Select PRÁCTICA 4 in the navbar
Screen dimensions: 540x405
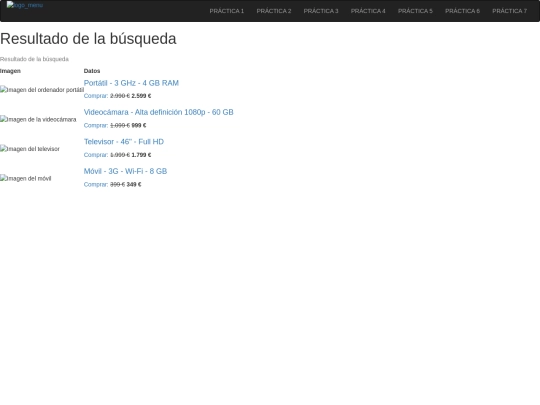pos(368,11)
